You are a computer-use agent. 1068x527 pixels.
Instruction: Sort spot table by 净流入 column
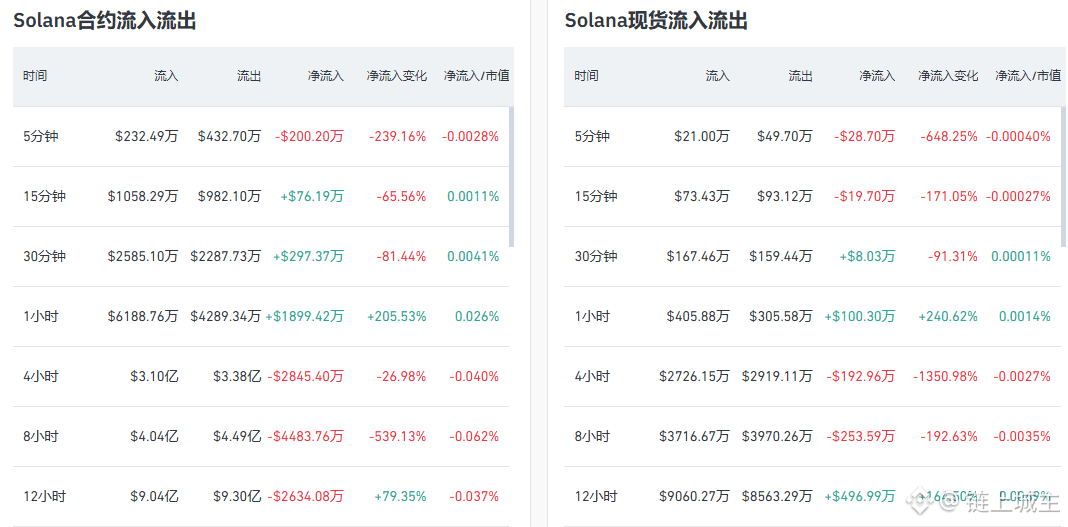[x=877, y=76]
